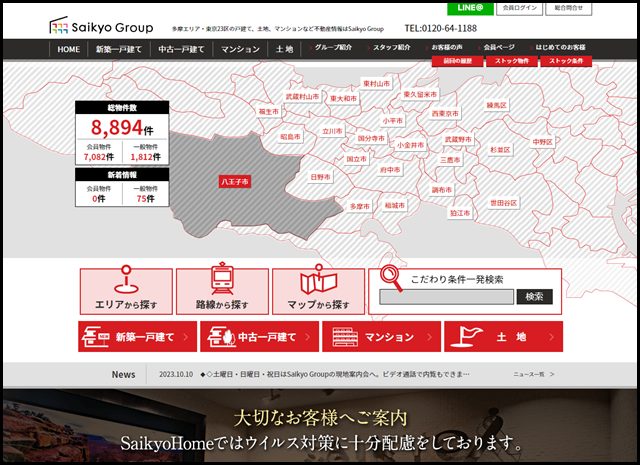Select 東久留米市 map label

point(420,94)
